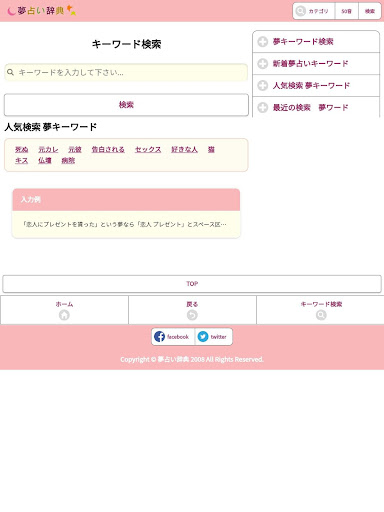Viewport: 384px width, 512px height.
Task: Expand the 新着夢占いキーワード section
Action: (316, 64)
